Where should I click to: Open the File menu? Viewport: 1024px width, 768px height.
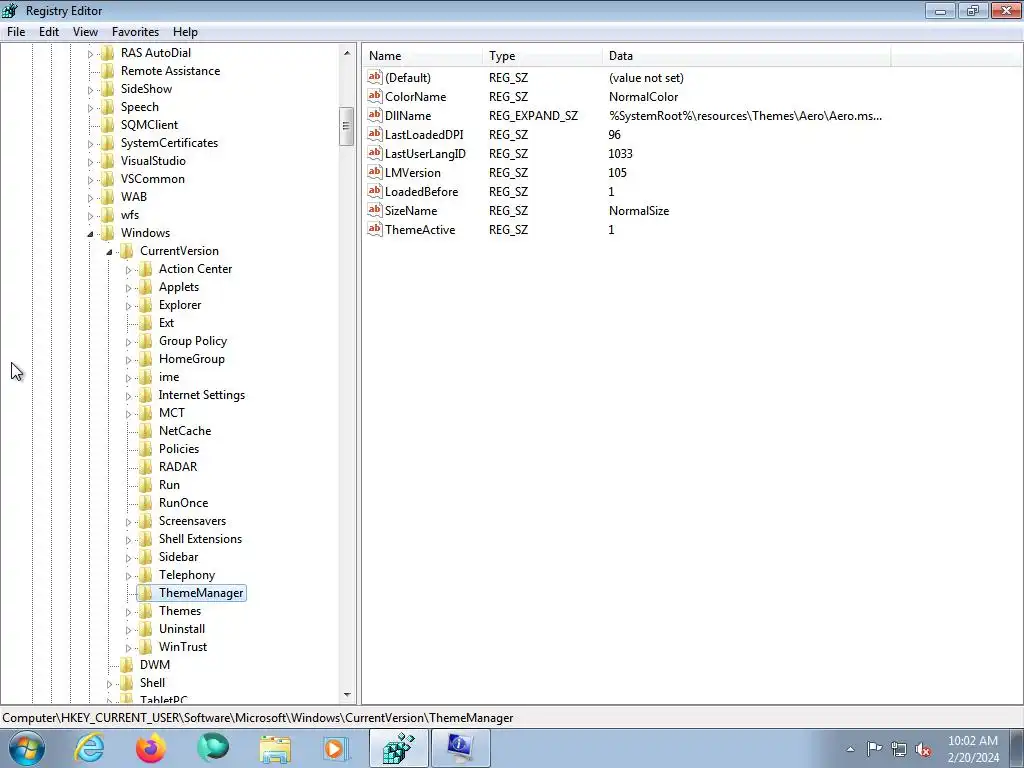coord(16,31)
